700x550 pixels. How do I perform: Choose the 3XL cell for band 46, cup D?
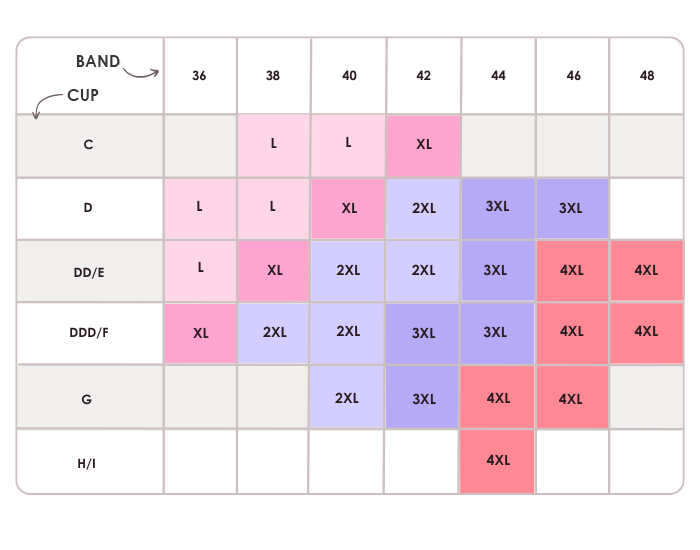click(572, 208)
